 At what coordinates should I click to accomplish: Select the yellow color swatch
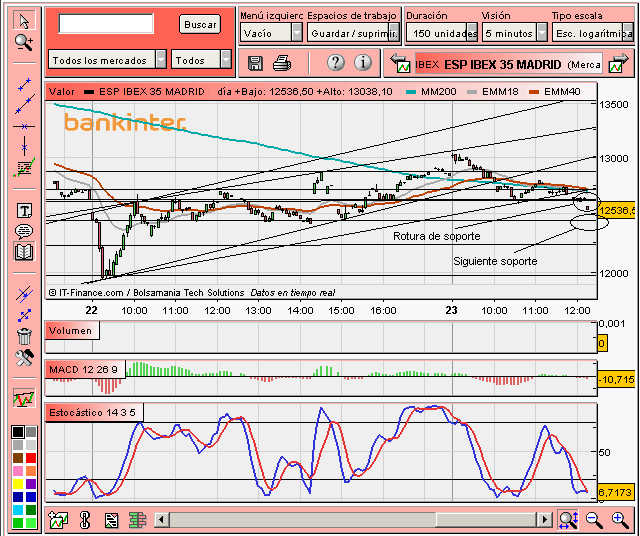(x=18, y=484)
